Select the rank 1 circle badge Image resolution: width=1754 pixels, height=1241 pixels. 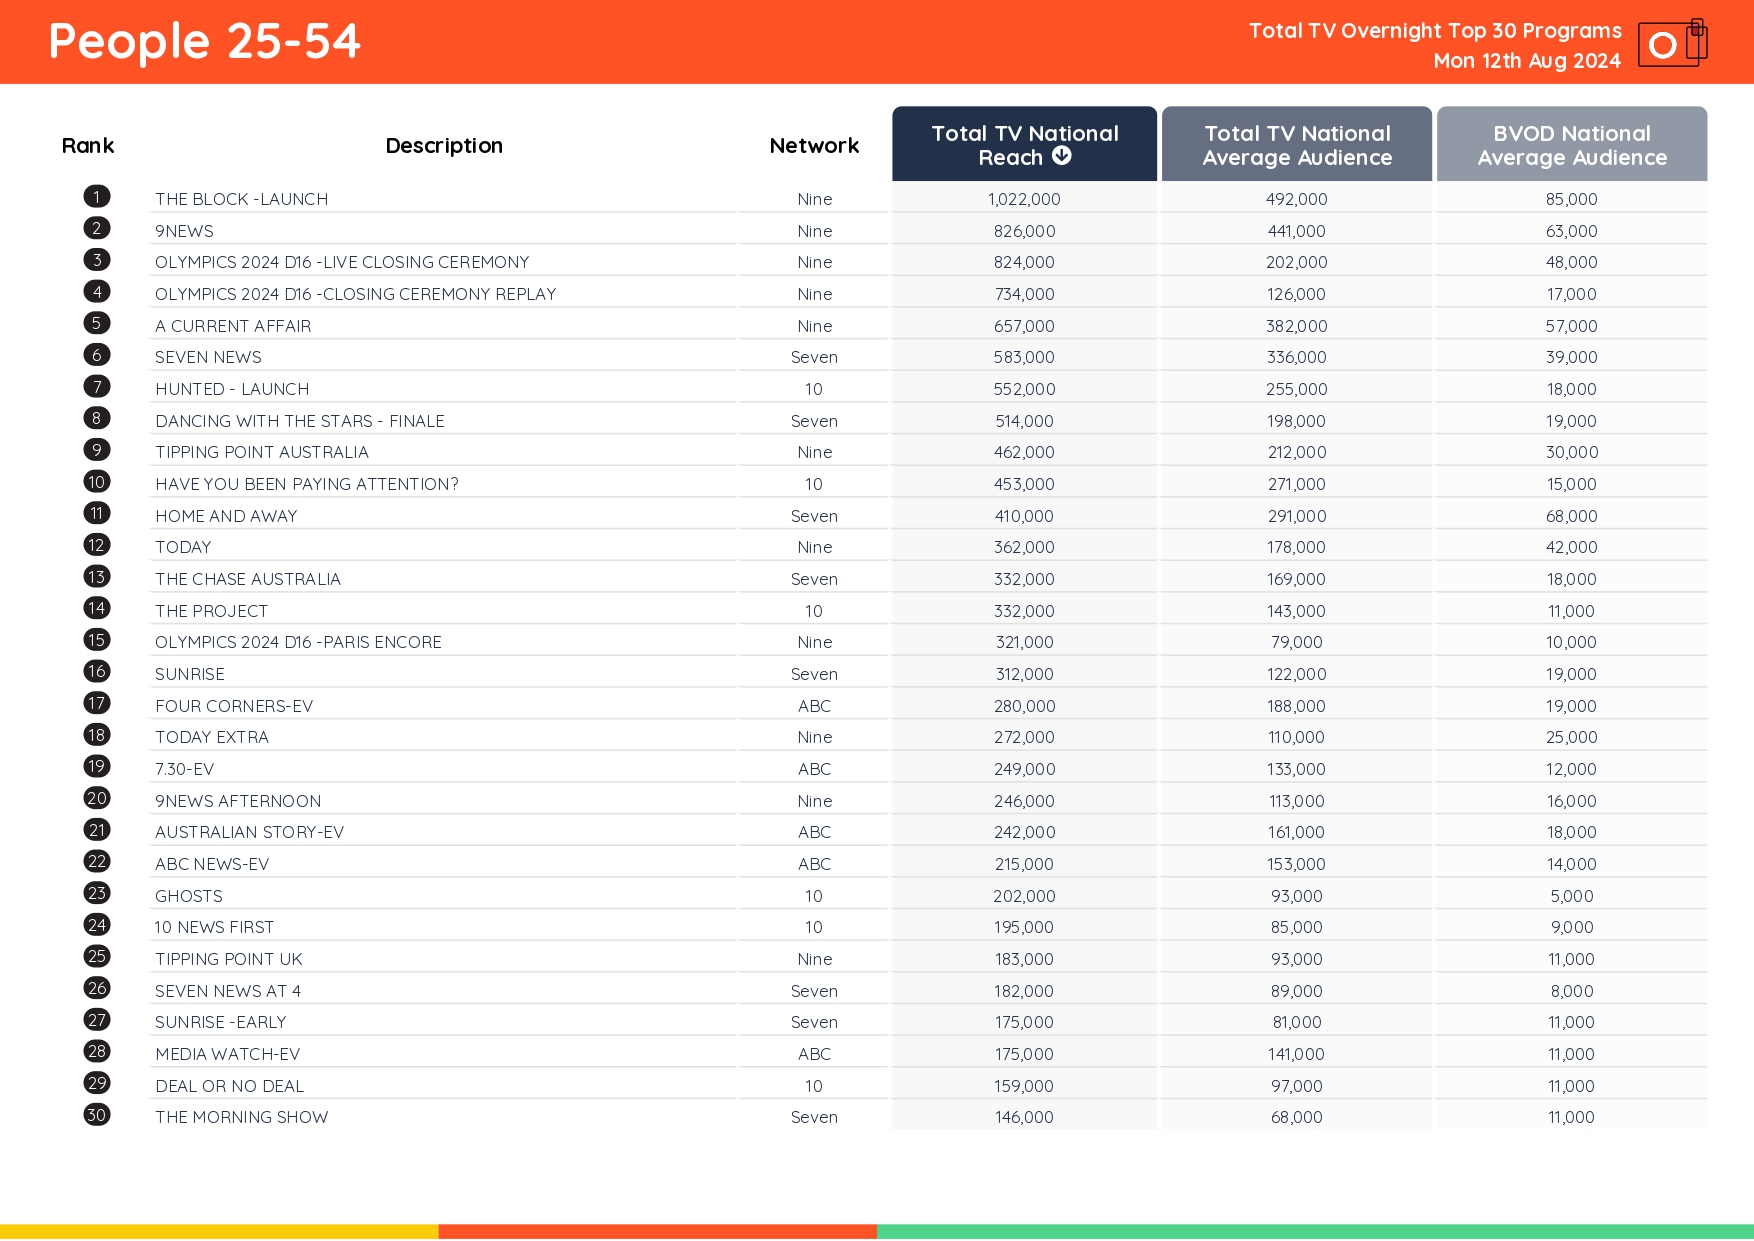click(96, 196)
